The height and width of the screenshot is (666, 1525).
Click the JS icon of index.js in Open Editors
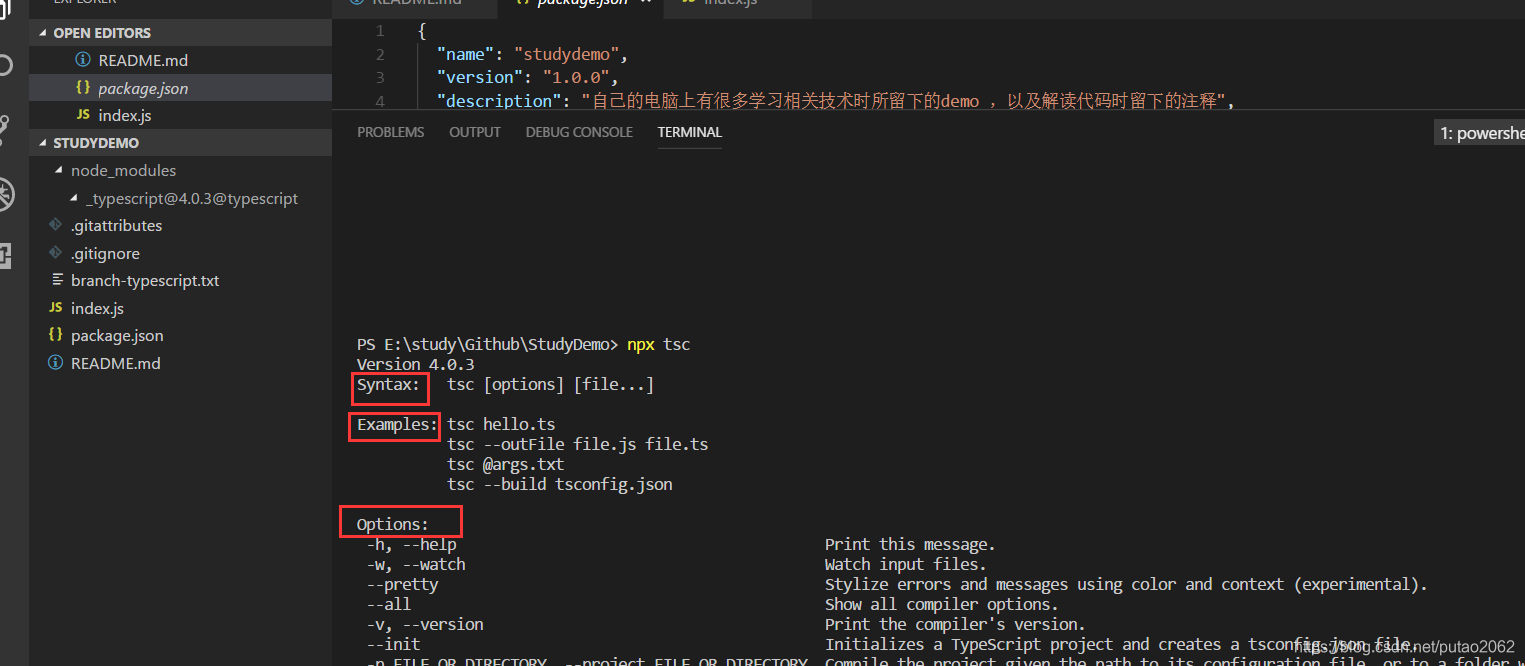(x=83, y=115)
